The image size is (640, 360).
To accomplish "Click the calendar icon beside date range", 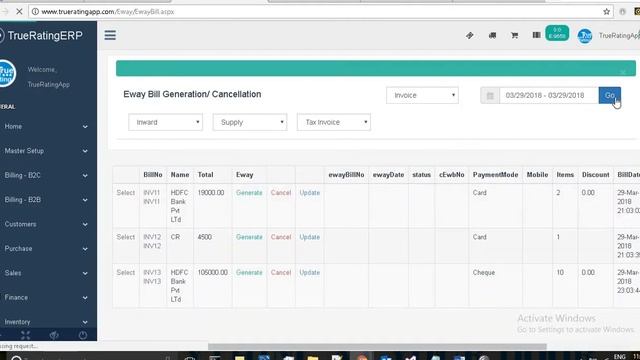I will (490, 96).
